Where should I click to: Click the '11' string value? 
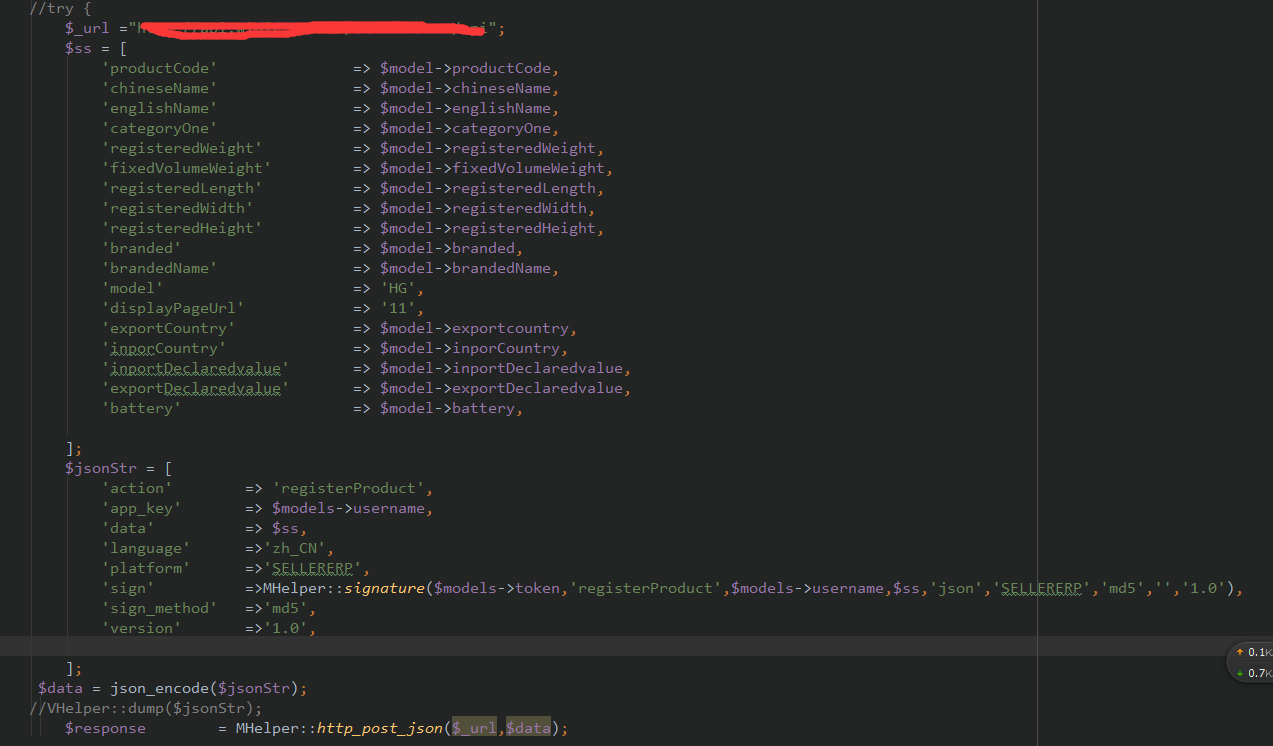tap(398, 308)
